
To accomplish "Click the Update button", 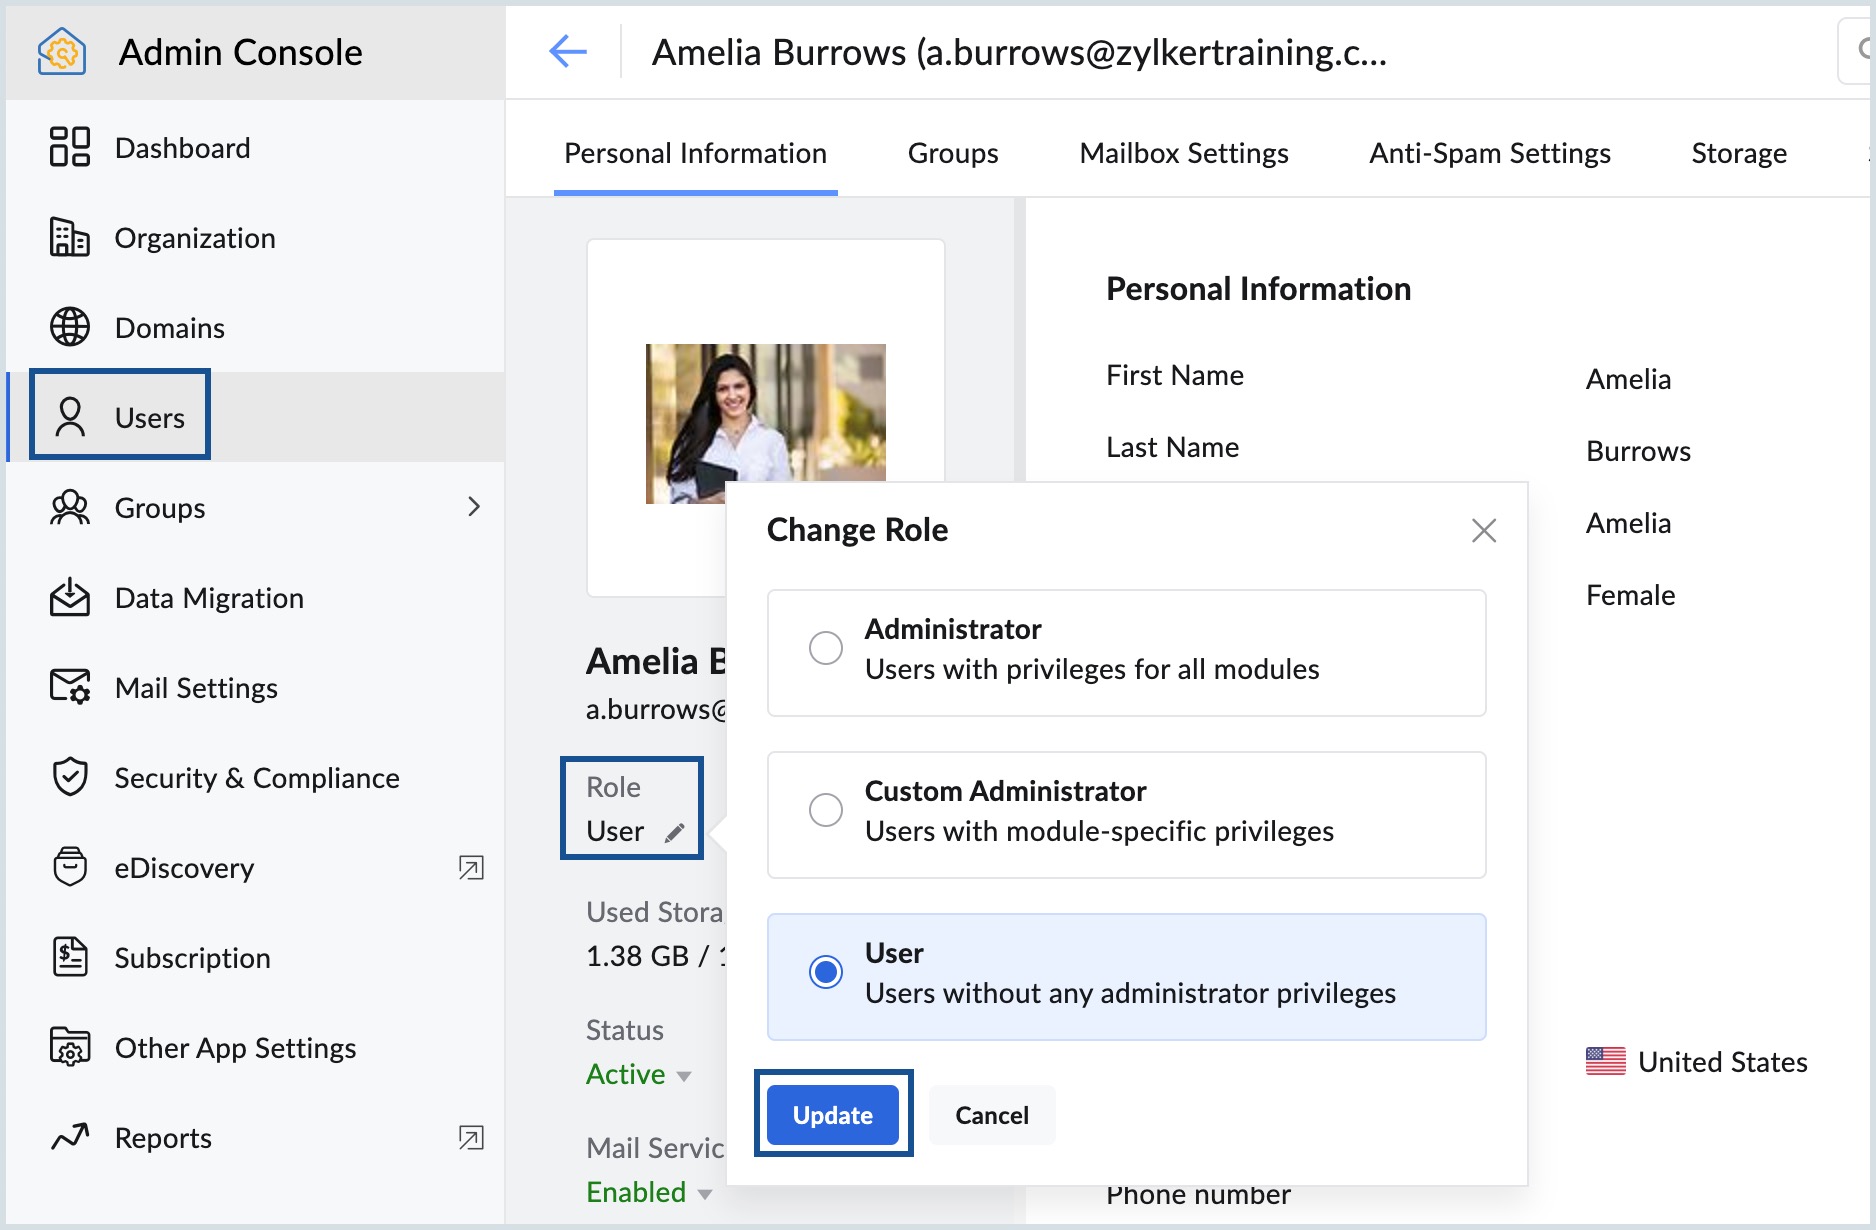I will coord(833,1115).
